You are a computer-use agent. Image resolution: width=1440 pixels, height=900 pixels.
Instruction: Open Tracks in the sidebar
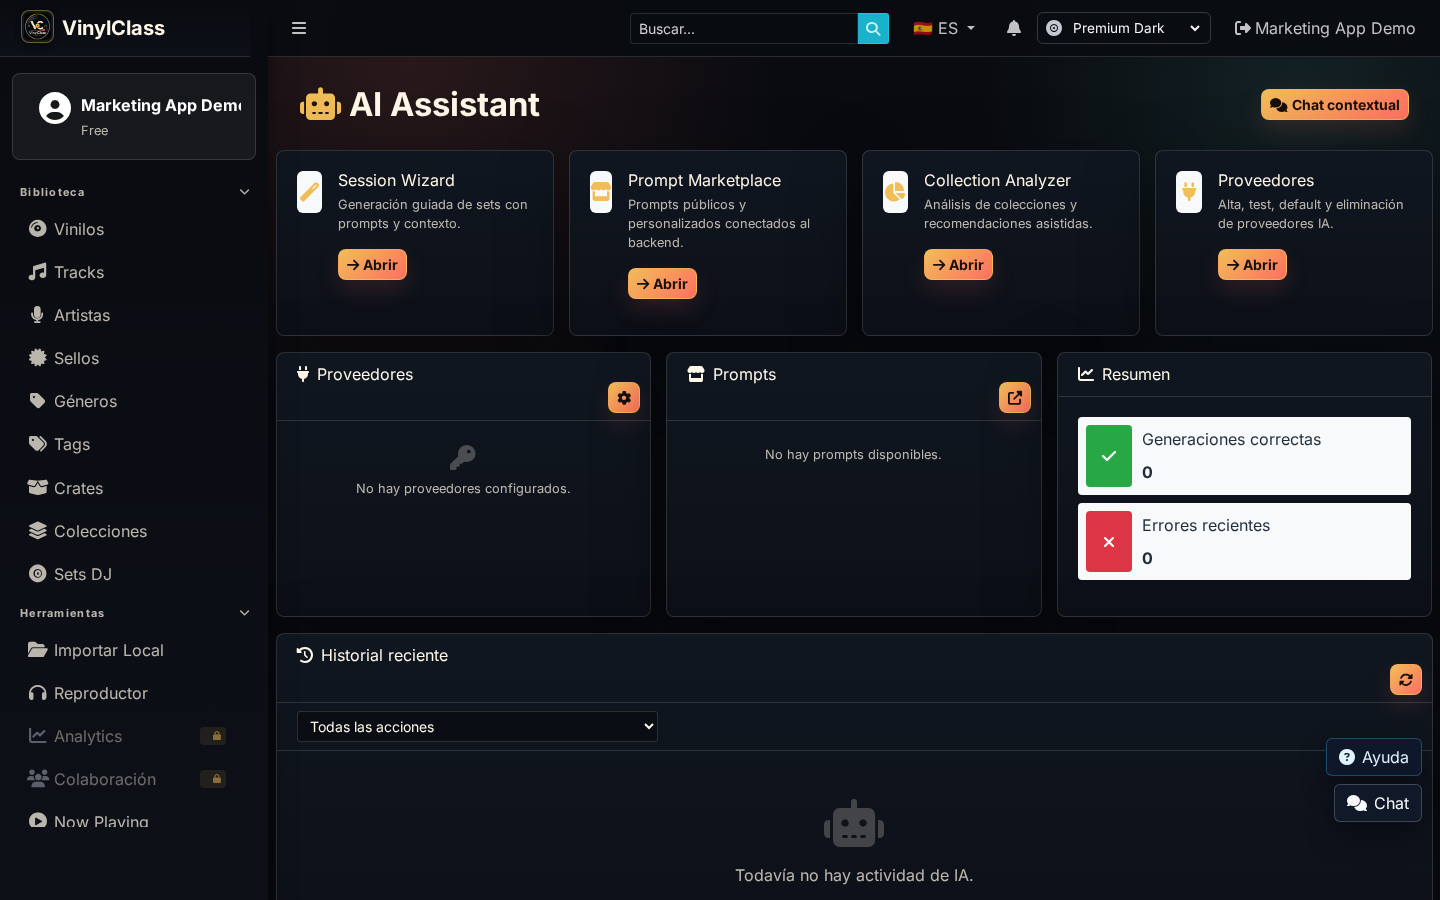(134, 272)
